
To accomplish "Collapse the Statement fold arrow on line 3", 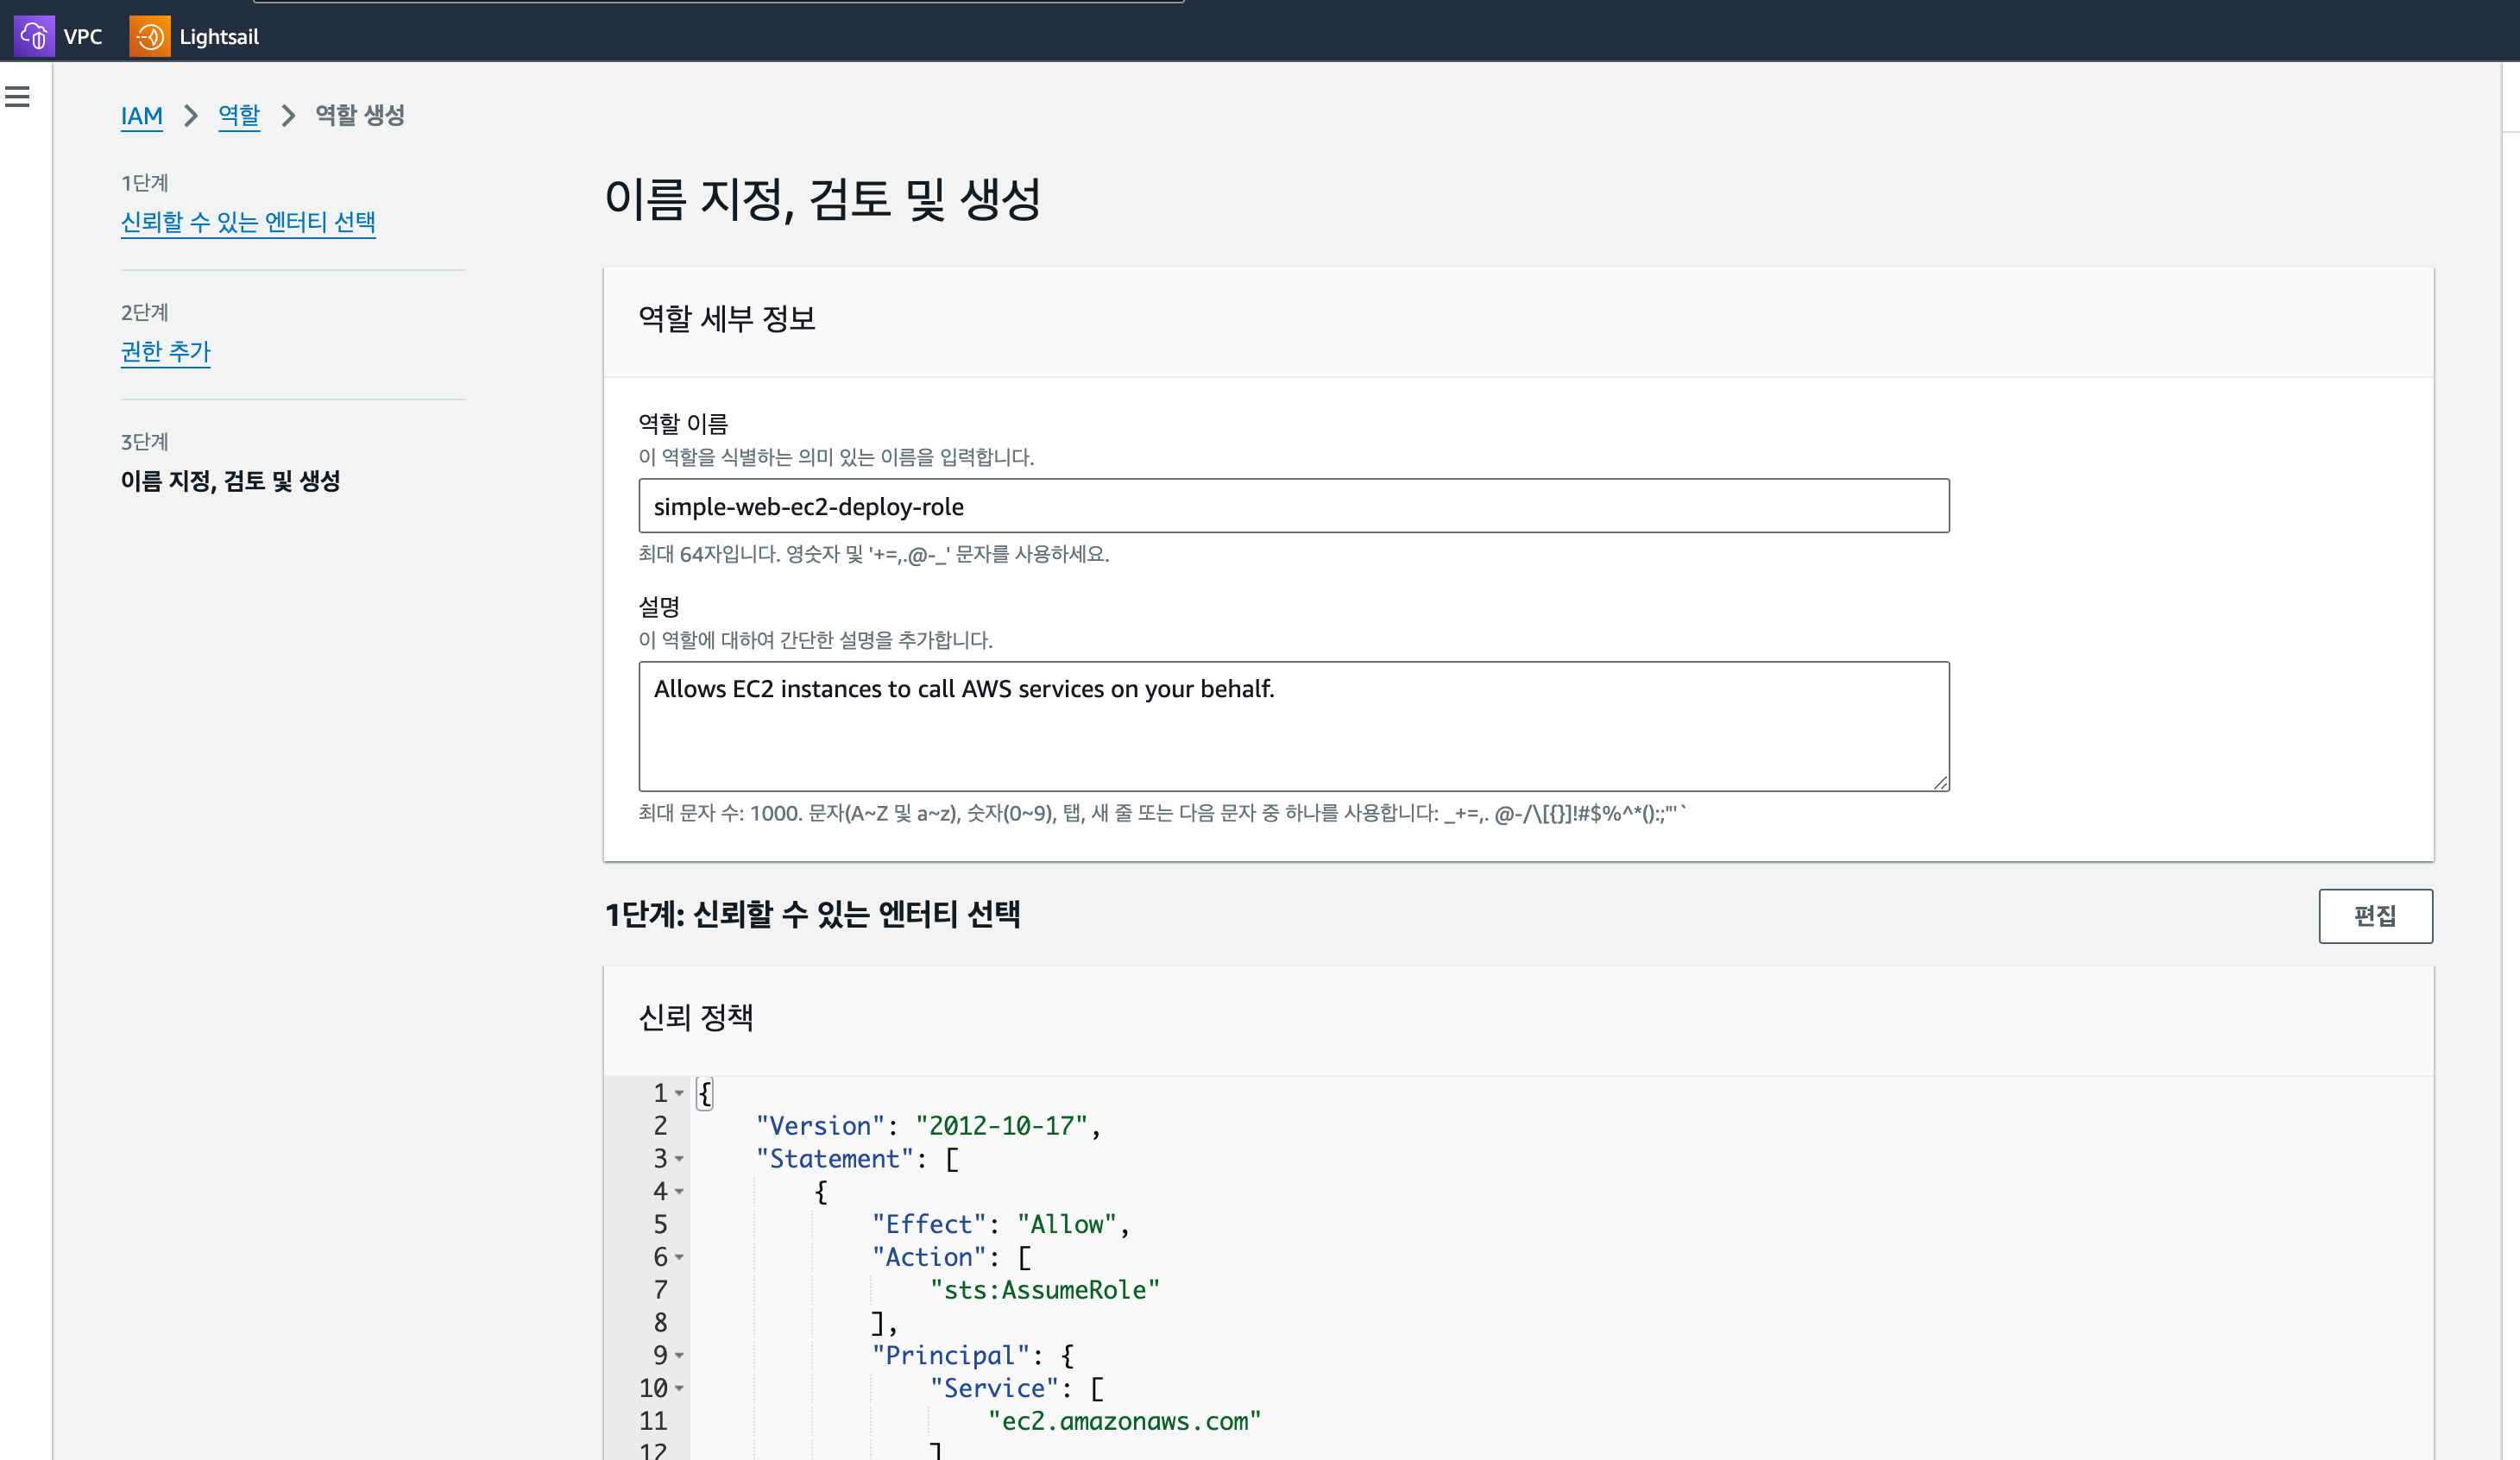I will (679, 1159).
